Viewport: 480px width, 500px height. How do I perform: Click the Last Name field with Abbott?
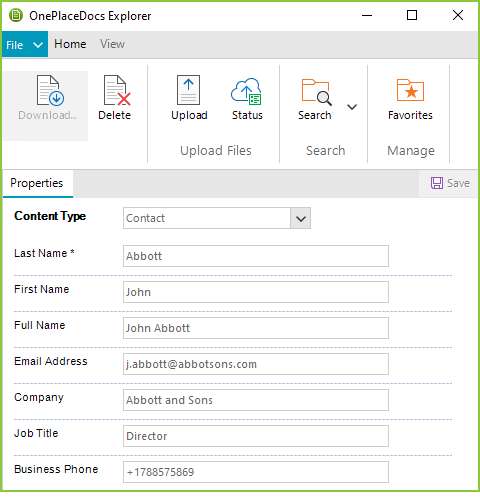[x=256, y=256]
